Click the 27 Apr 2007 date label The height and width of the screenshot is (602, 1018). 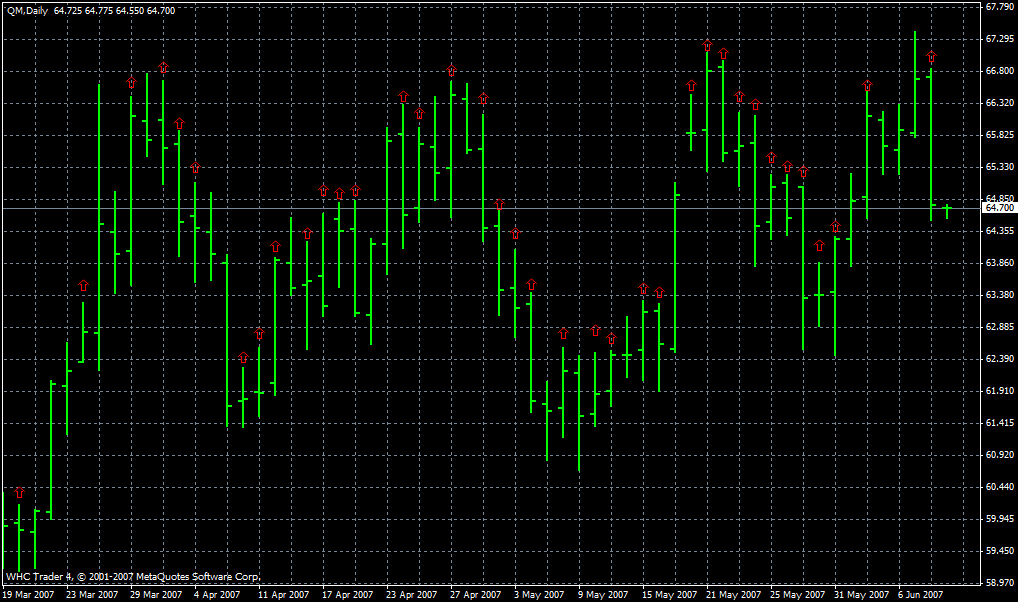[x=476, y=594]
